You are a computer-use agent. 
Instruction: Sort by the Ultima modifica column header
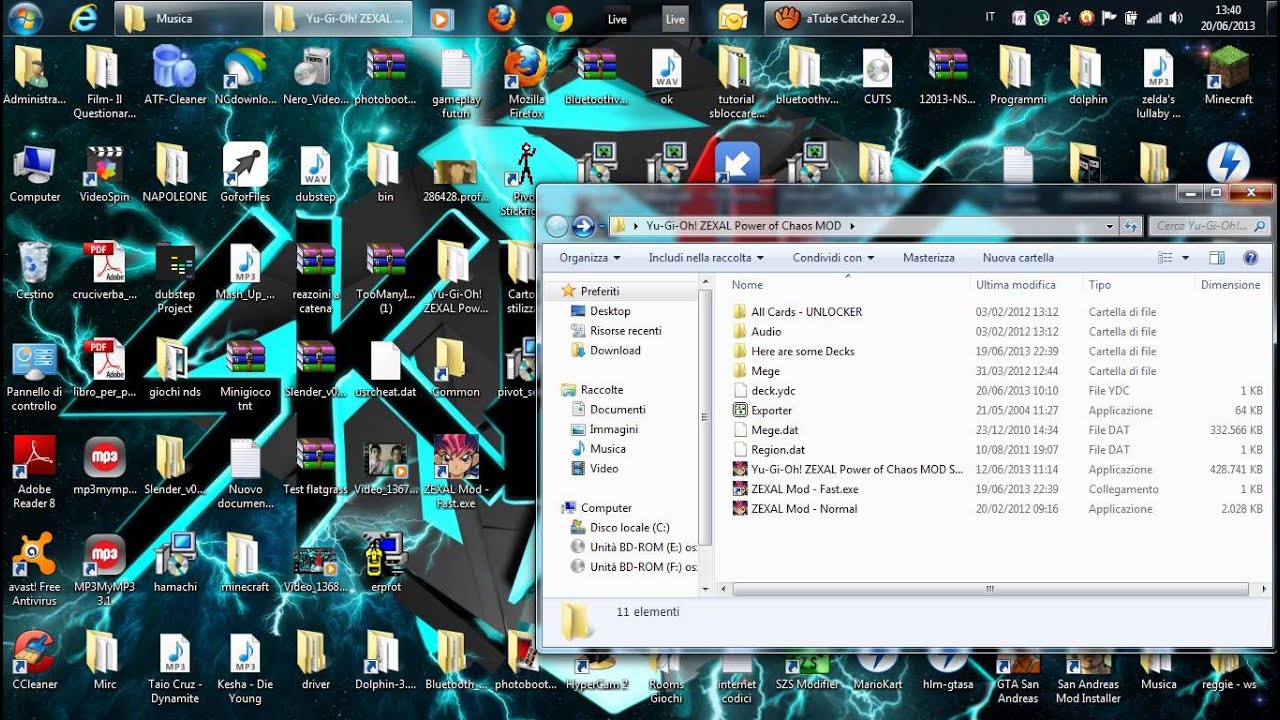(1026, 285)
